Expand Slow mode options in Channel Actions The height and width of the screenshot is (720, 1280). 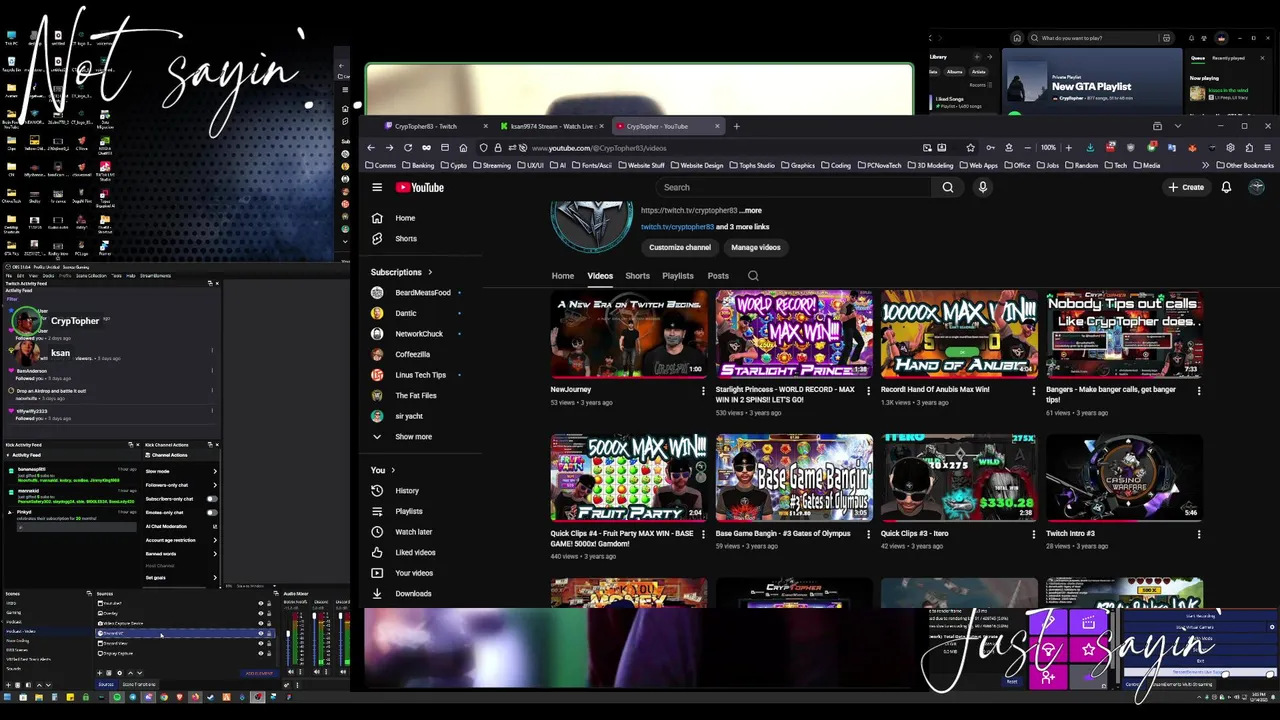[x=215, y=471]
